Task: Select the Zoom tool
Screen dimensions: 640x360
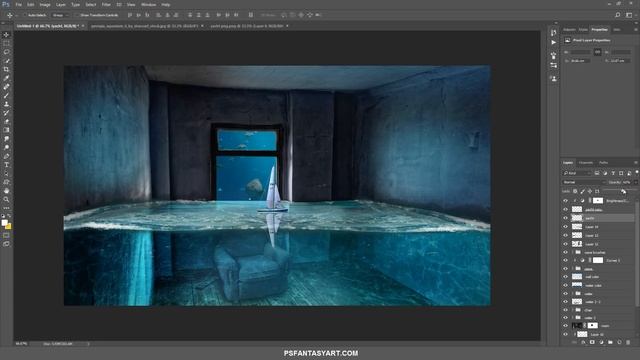Action: pyautogui.click(x=6, y=200)
